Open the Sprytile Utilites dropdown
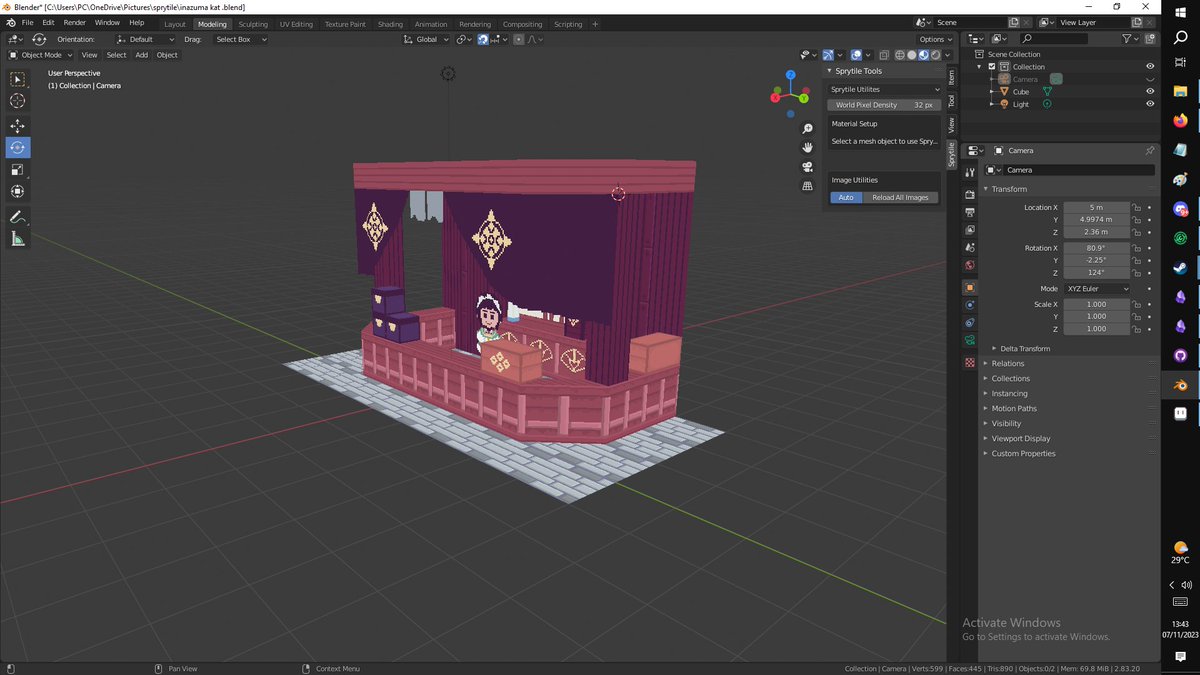1200x675 pixels. (885, 89)
